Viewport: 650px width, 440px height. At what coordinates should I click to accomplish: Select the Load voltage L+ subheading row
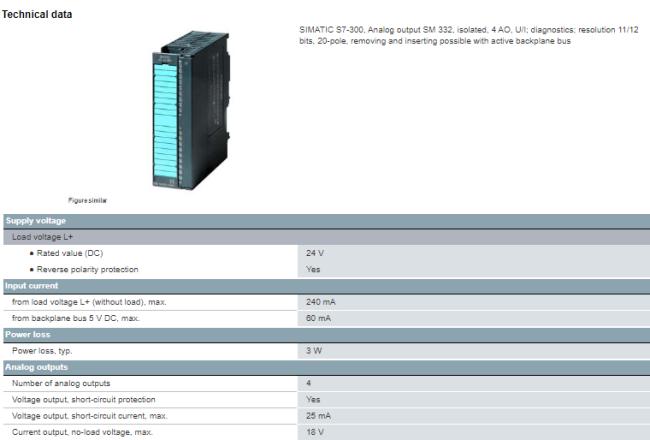click(40, 236)
